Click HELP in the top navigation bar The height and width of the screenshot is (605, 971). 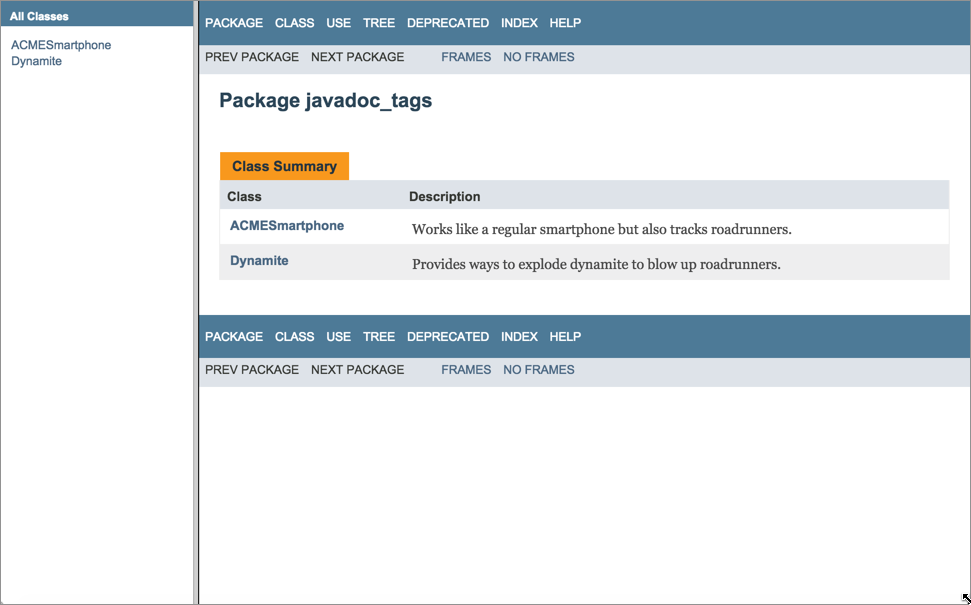565,23
